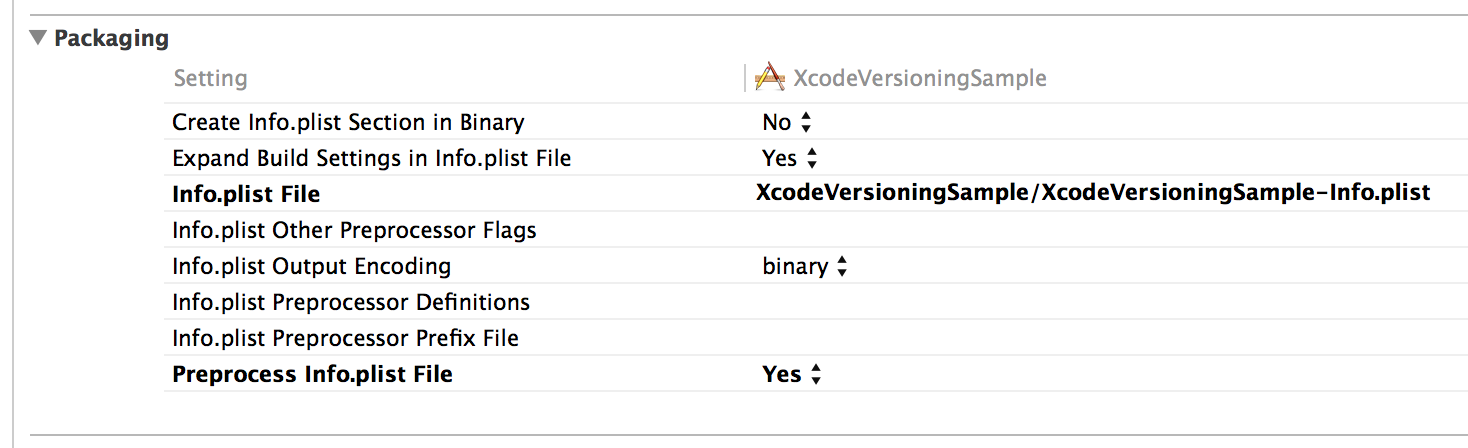The image size is (1468, 448).
Task: Open Preprocess Info.plist File Yes popup
Action: tap(792, 374)
